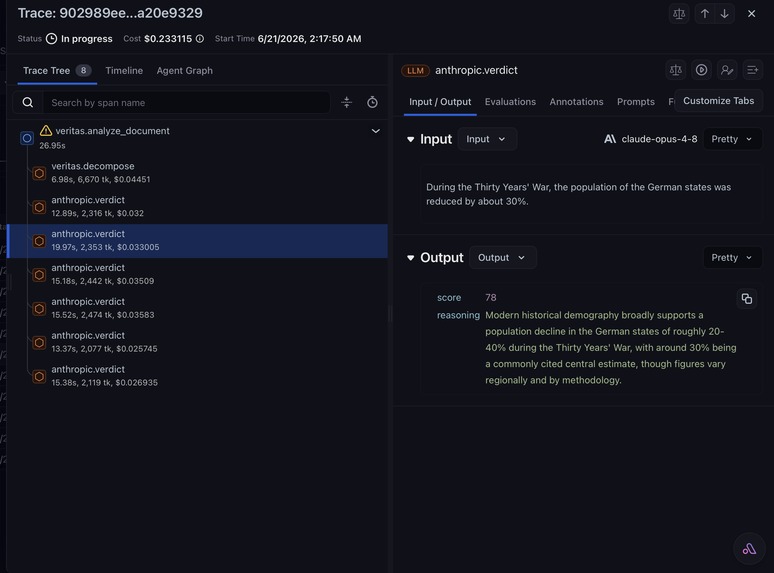Click the warning icon on veritas.analyze_document
The height and width of the screenshot is (573, 774).
46,130
